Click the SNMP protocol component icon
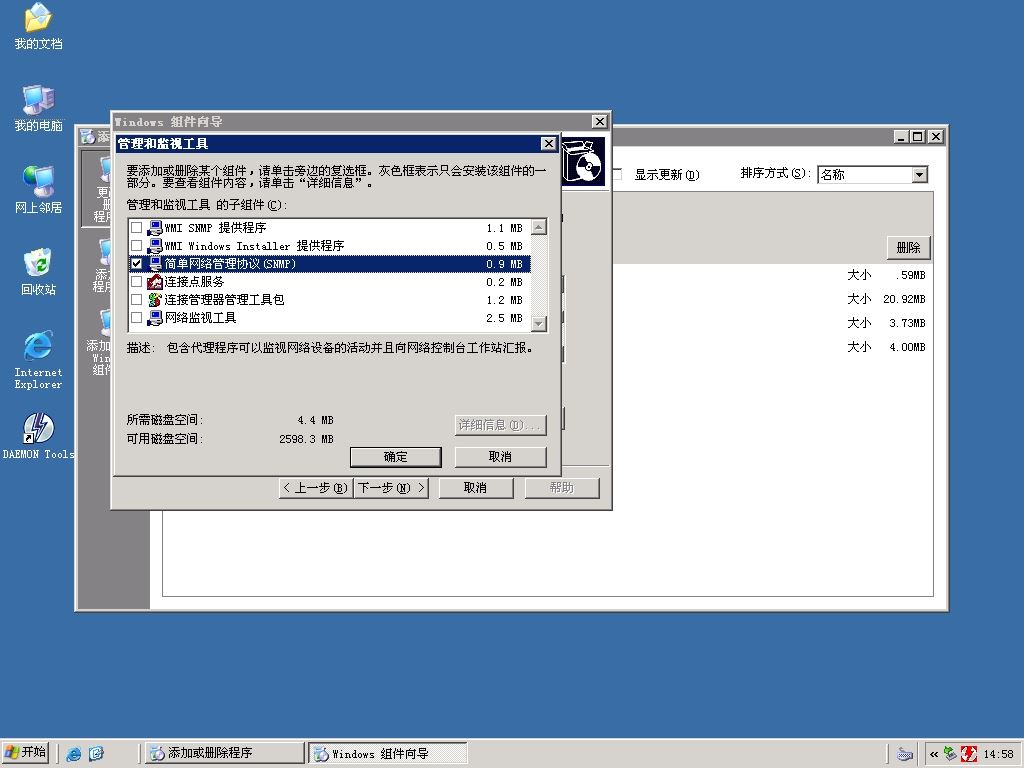 tap(155, 264)
